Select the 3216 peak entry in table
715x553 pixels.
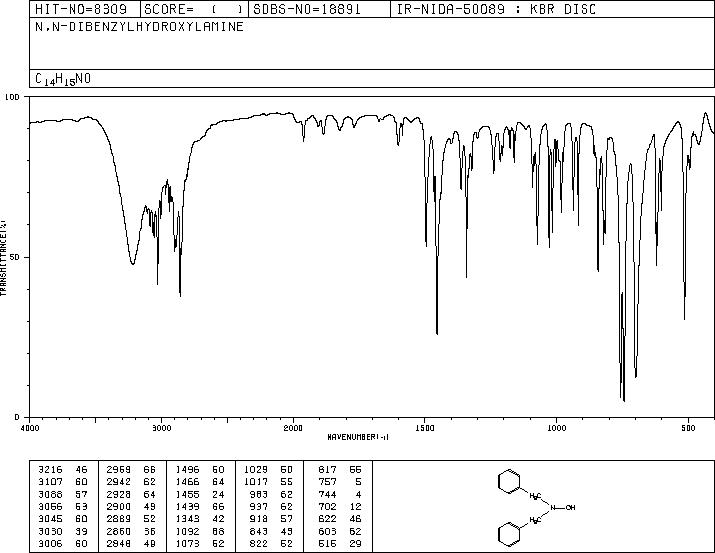click(63, 469)
